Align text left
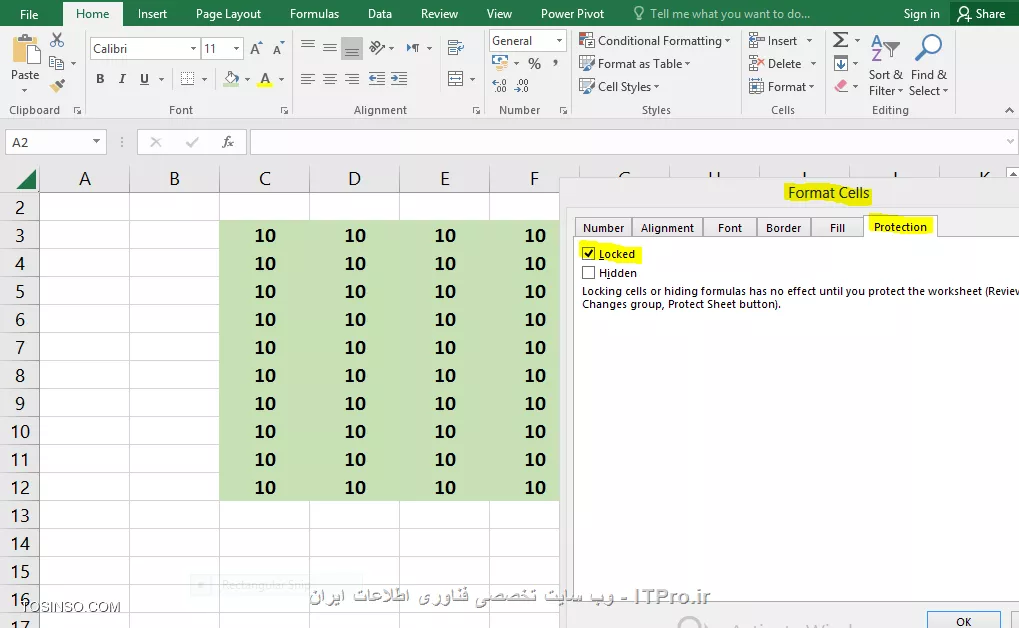 pos(308,79)
